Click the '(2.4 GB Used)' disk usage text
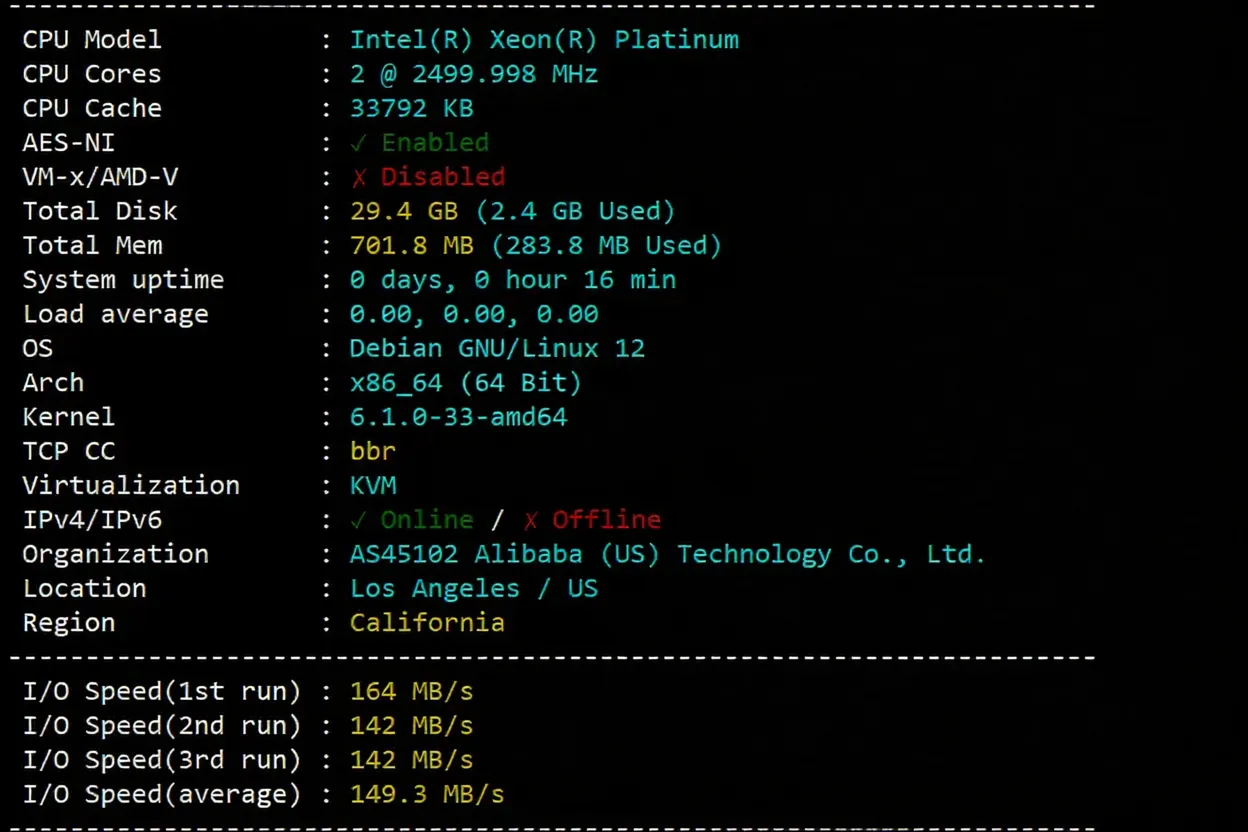 (575, 211)
